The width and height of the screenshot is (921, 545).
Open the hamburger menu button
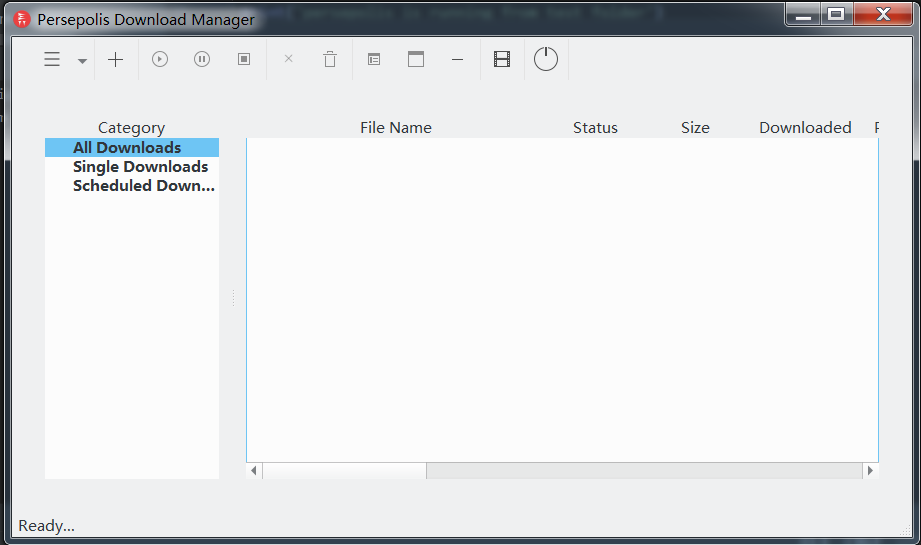pos(52,60)
